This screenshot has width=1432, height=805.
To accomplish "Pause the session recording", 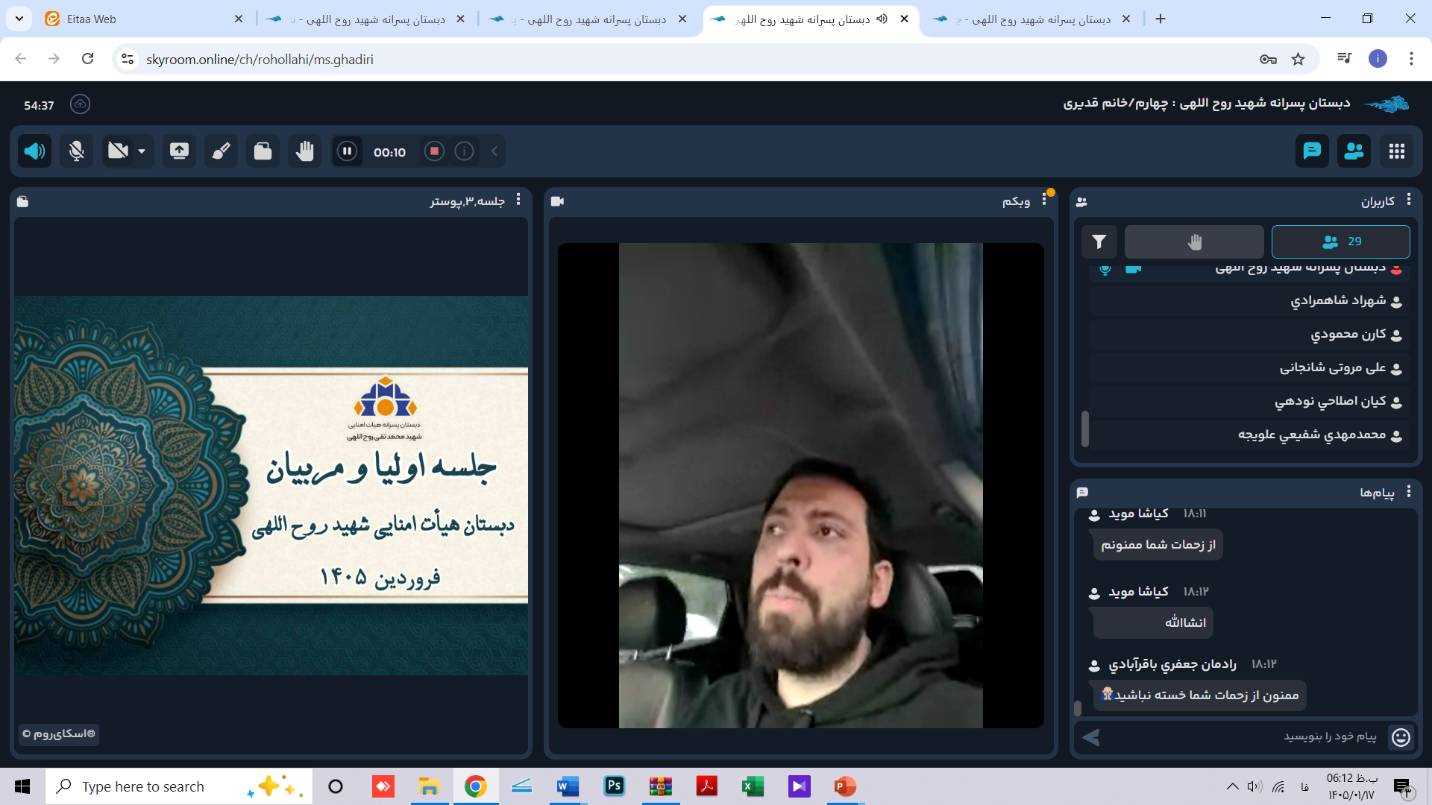I will tap(347, 151).
